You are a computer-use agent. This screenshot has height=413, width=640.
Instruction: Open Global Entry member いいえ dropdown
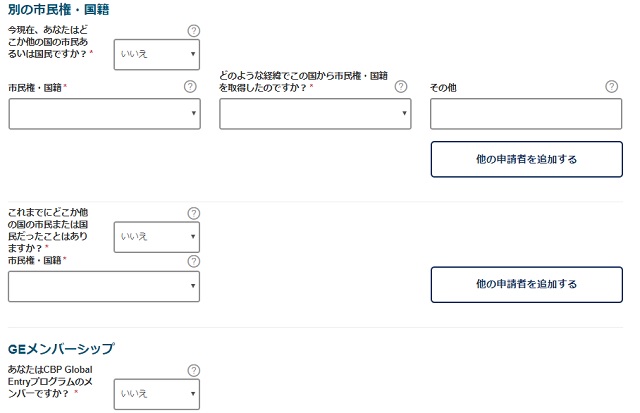click(157, 394)
